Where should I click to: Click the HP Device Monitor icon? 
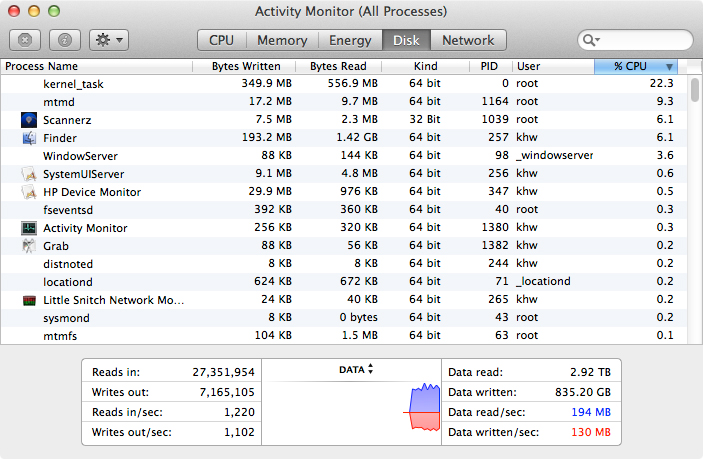pos(29,192)
